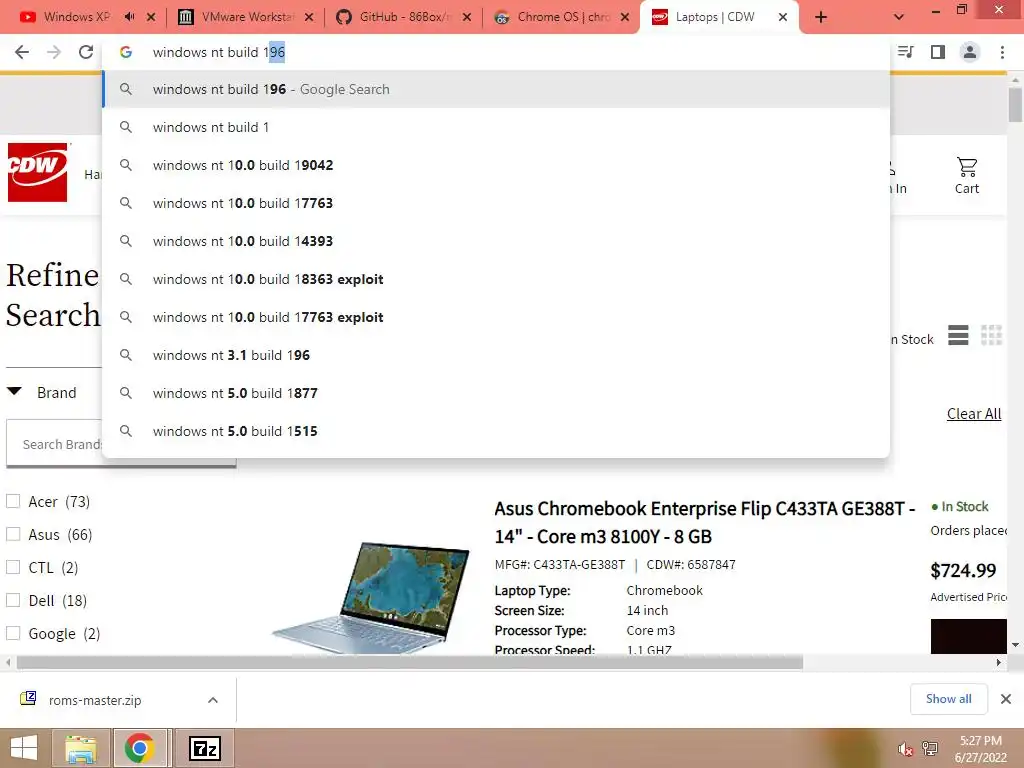Viewport: 1024px width, 768px height.
Task: Reload the page with the refresh icon
Action: click(86, 52)
